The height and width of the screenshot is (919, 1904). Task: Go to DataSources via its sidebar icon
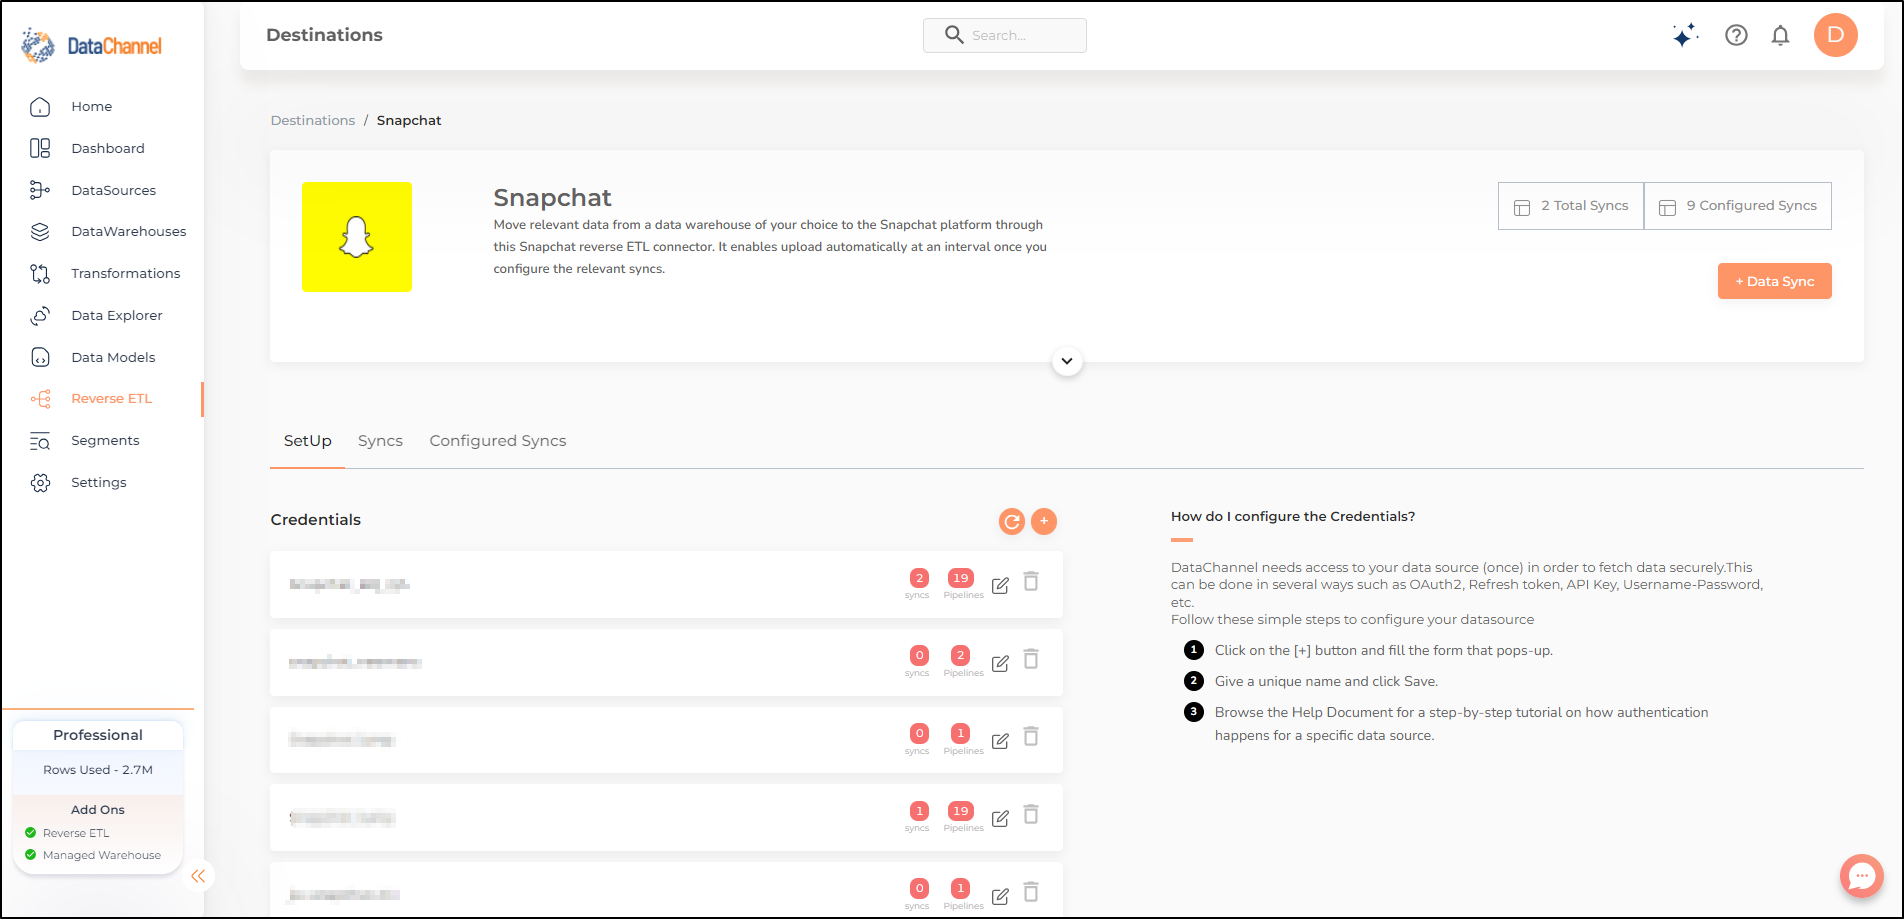click(40, 190)
